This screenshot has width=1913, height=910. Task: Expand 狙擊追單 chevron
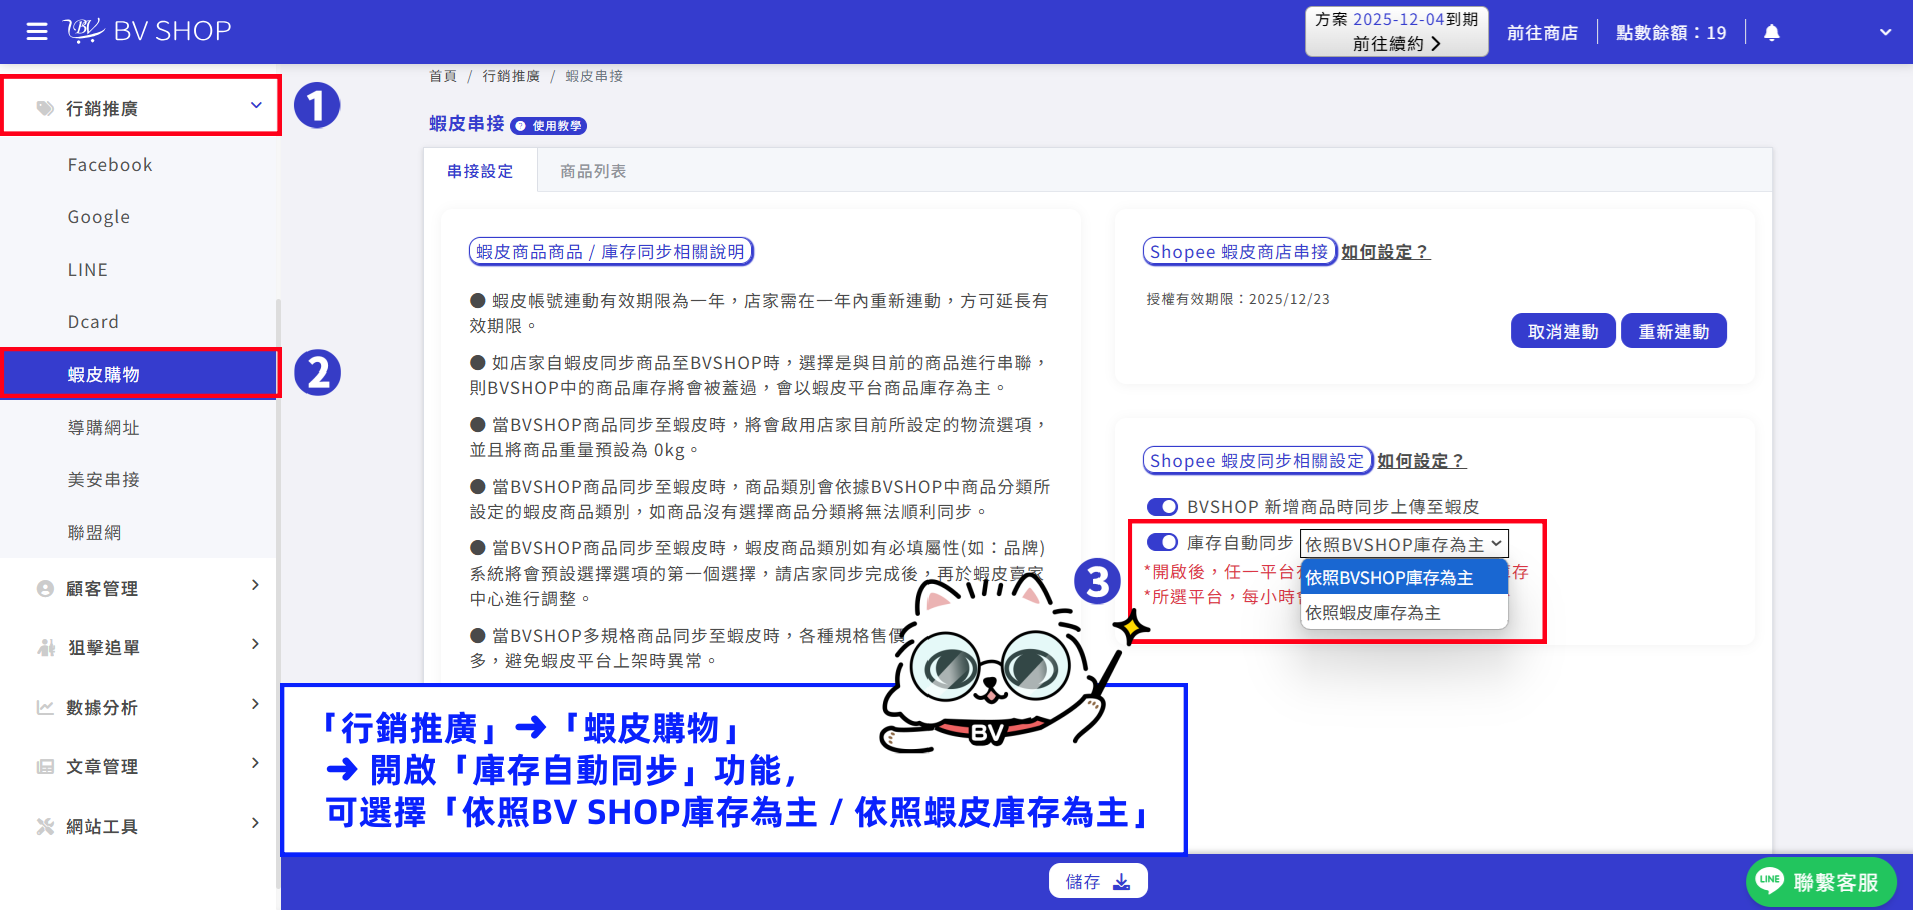tap(256, 644)
